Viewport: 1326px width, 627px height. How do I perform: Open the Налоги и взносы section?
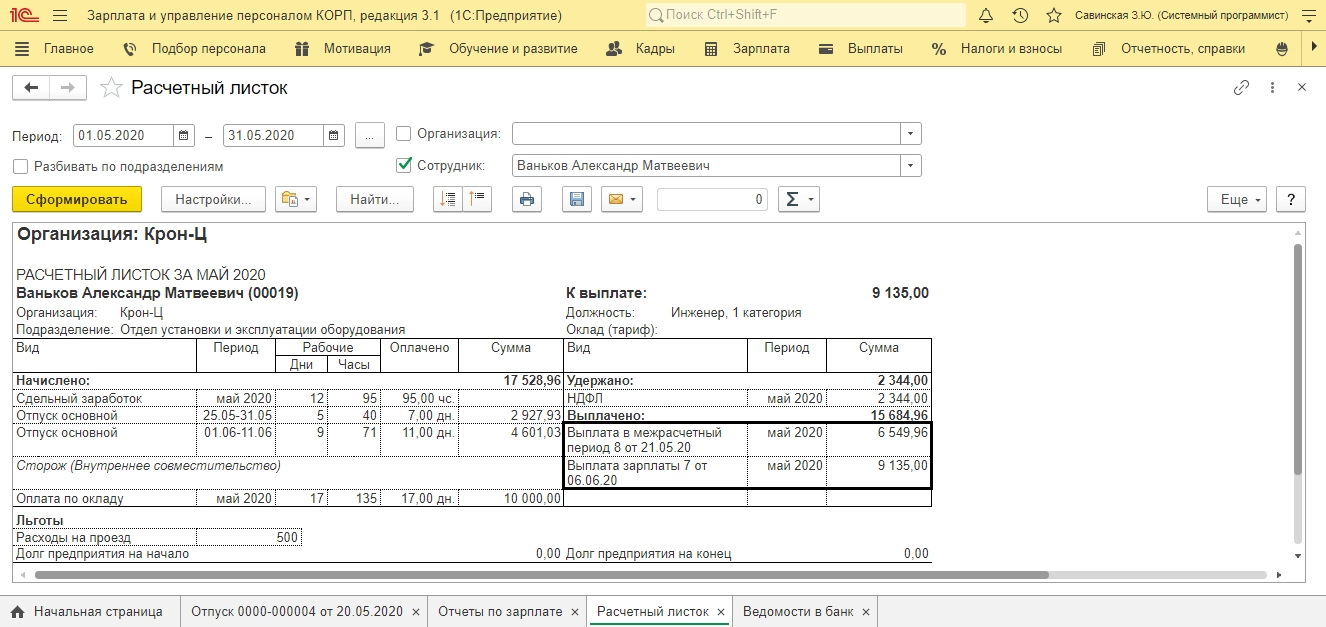click(997, 48)
